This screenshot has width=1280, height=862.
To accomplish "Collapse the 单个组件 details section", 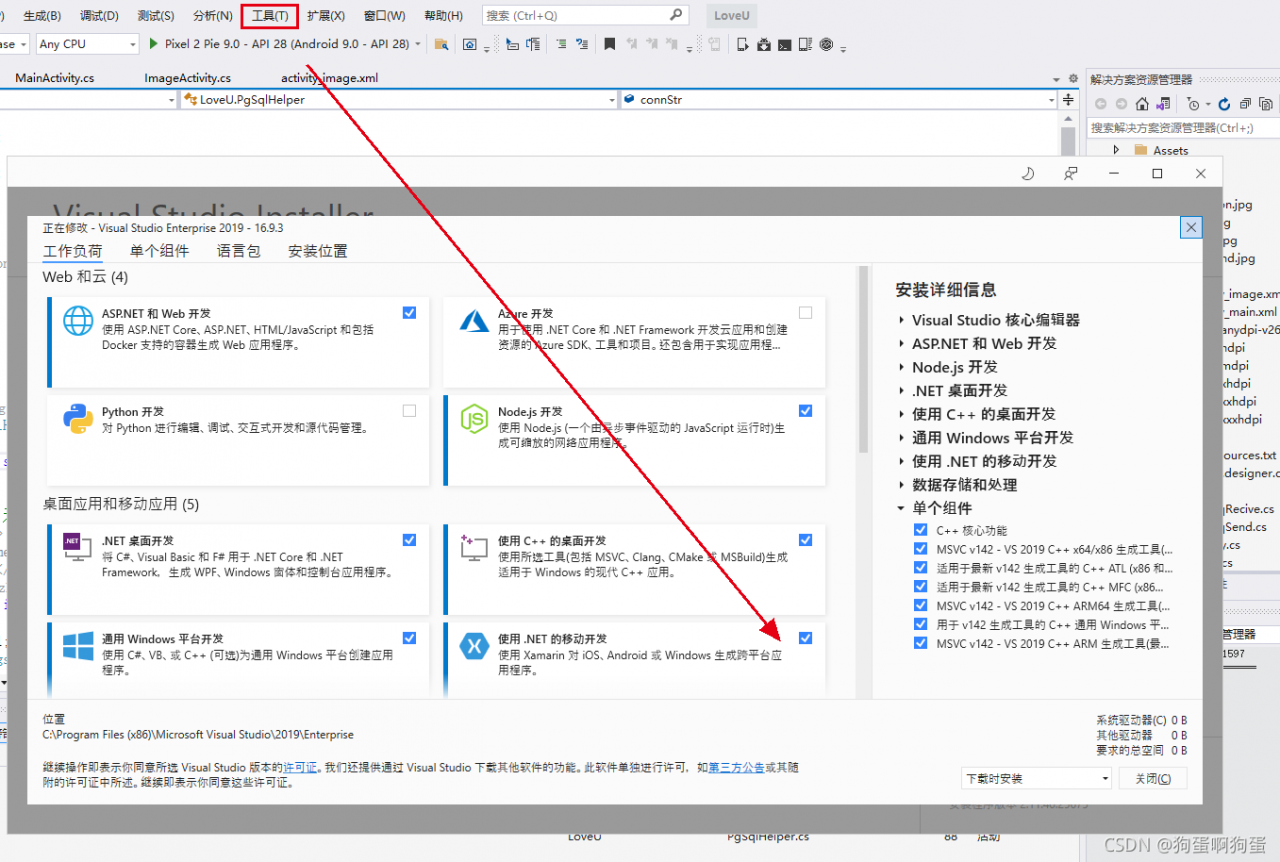I will [901, 508].
